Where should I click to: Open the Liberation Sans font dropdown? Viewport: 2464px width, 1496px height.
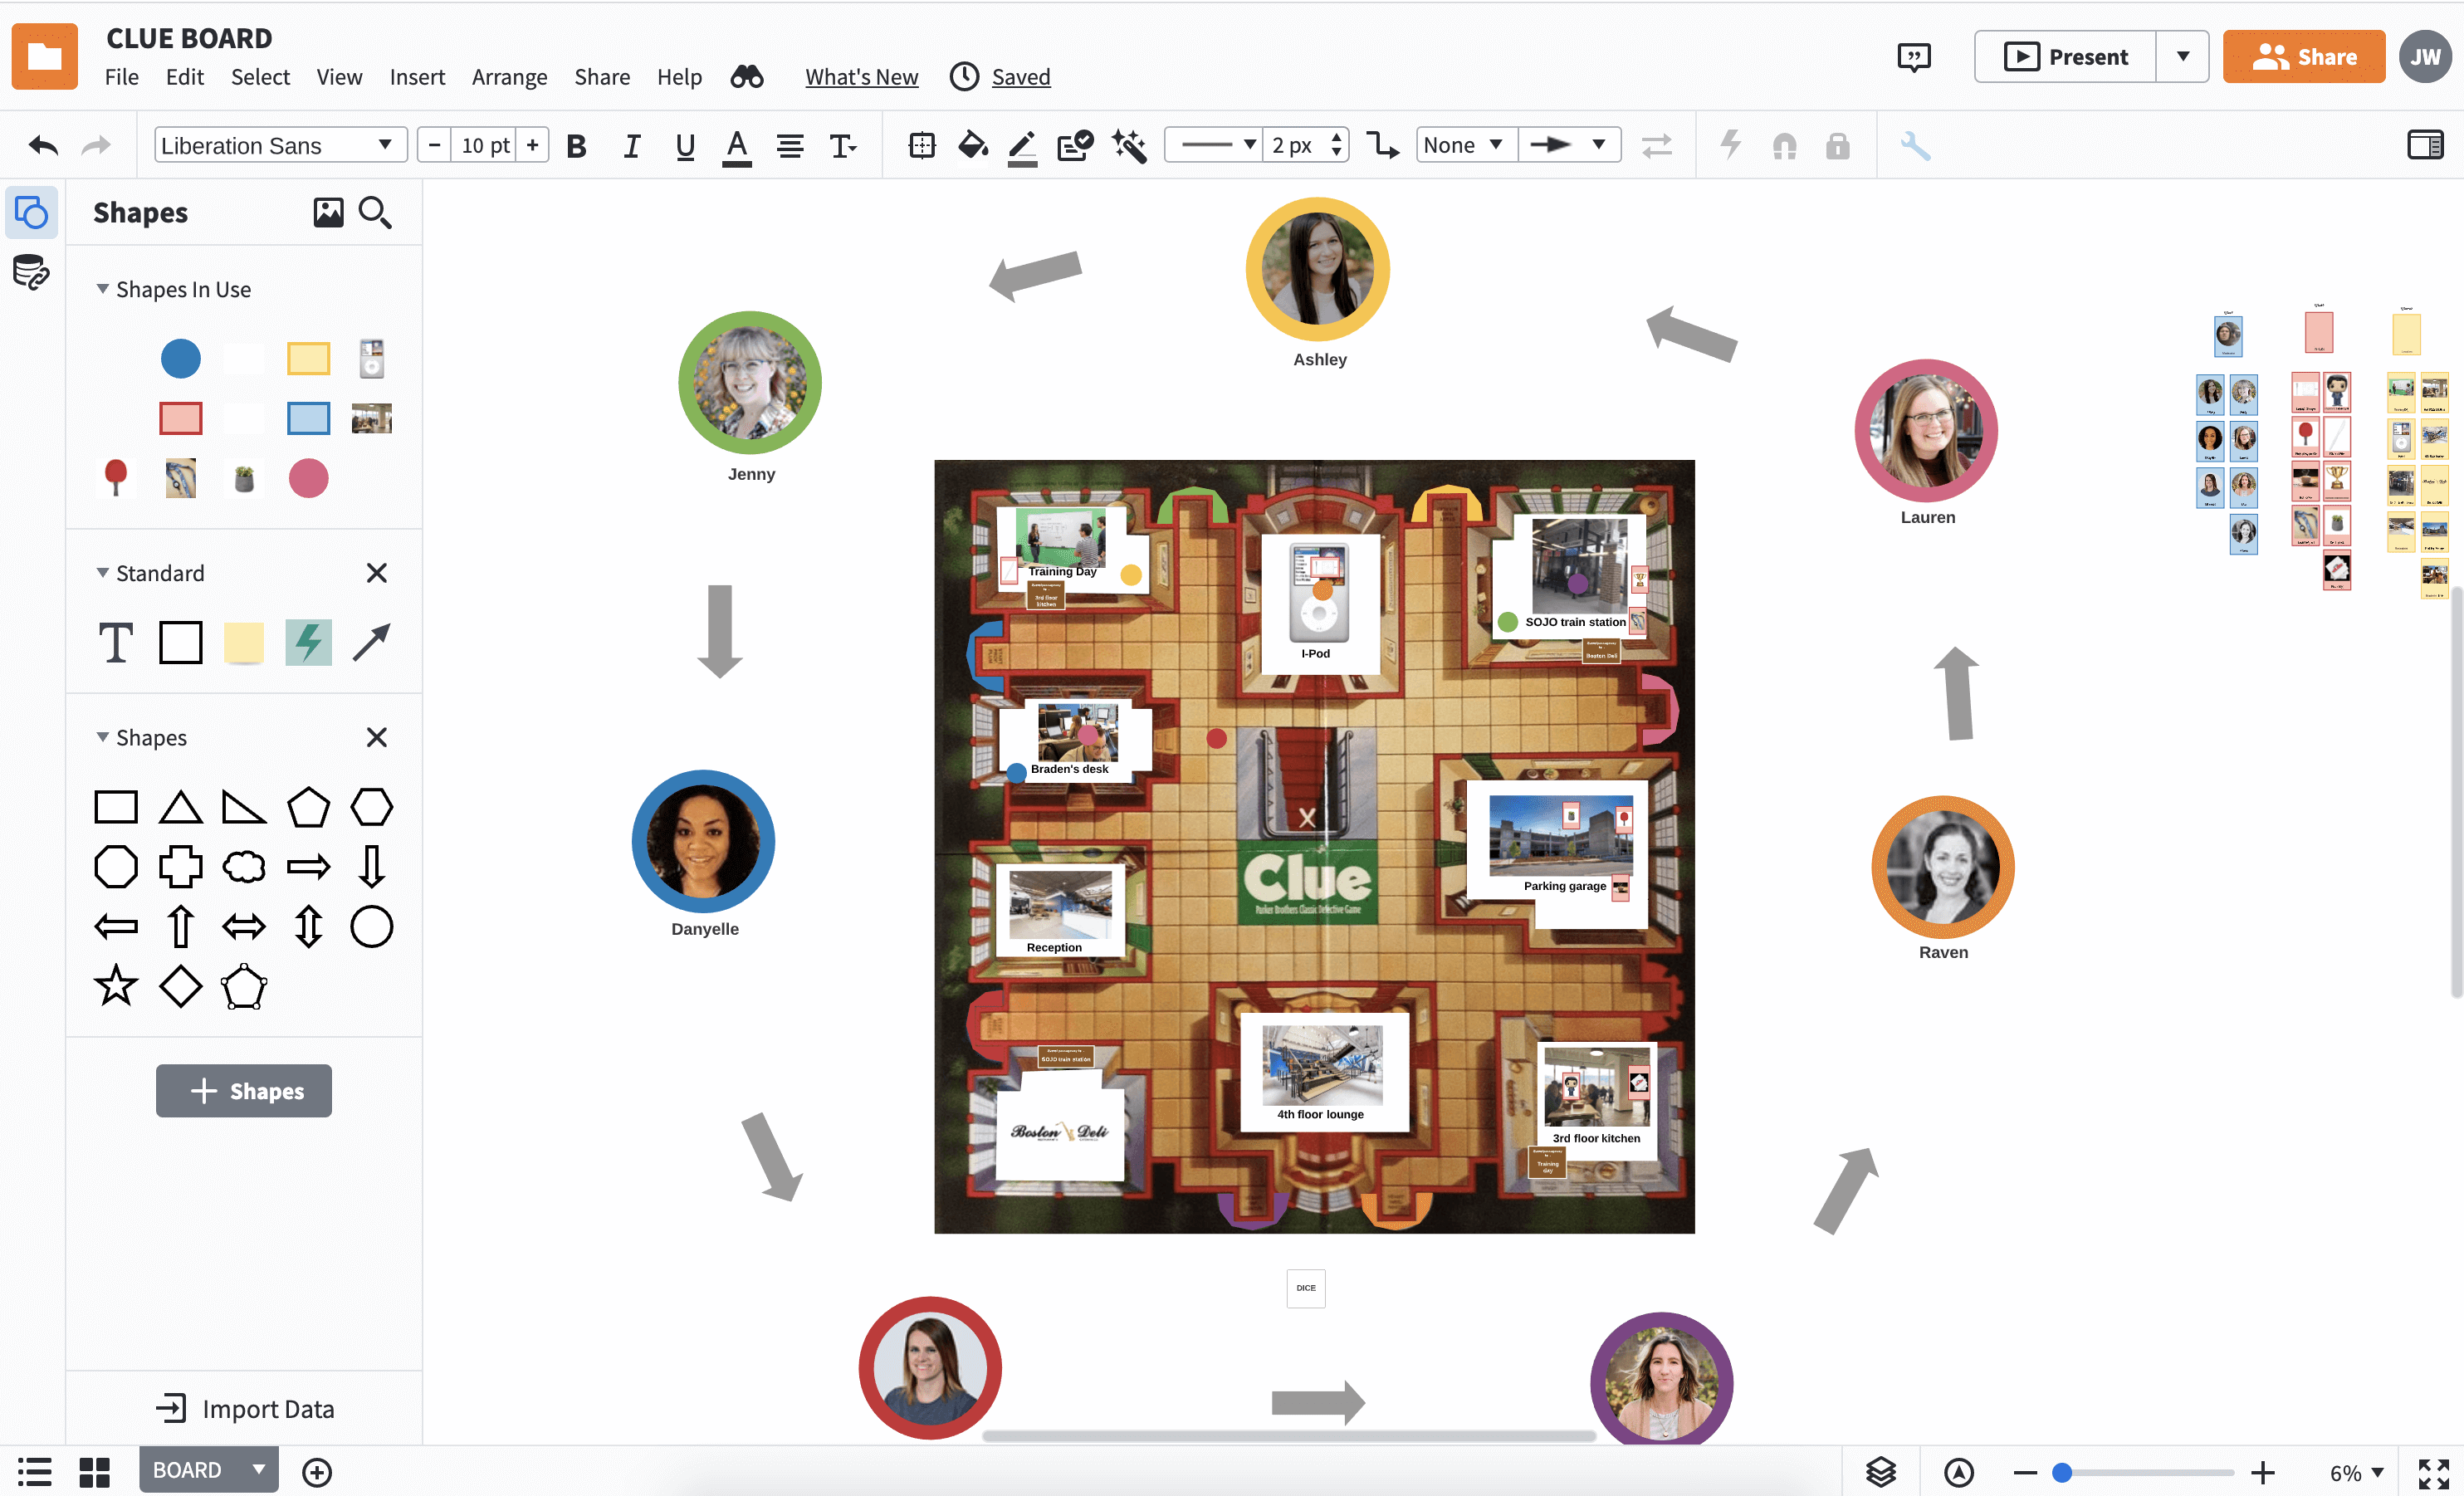pos(281,145)
